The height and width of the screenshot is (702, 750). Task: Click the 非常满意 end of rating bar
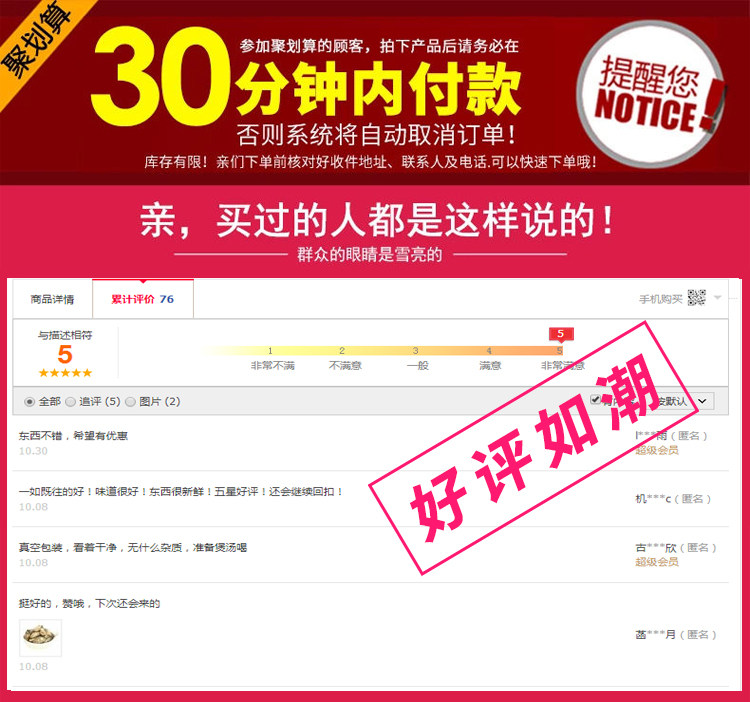[562, 366]
